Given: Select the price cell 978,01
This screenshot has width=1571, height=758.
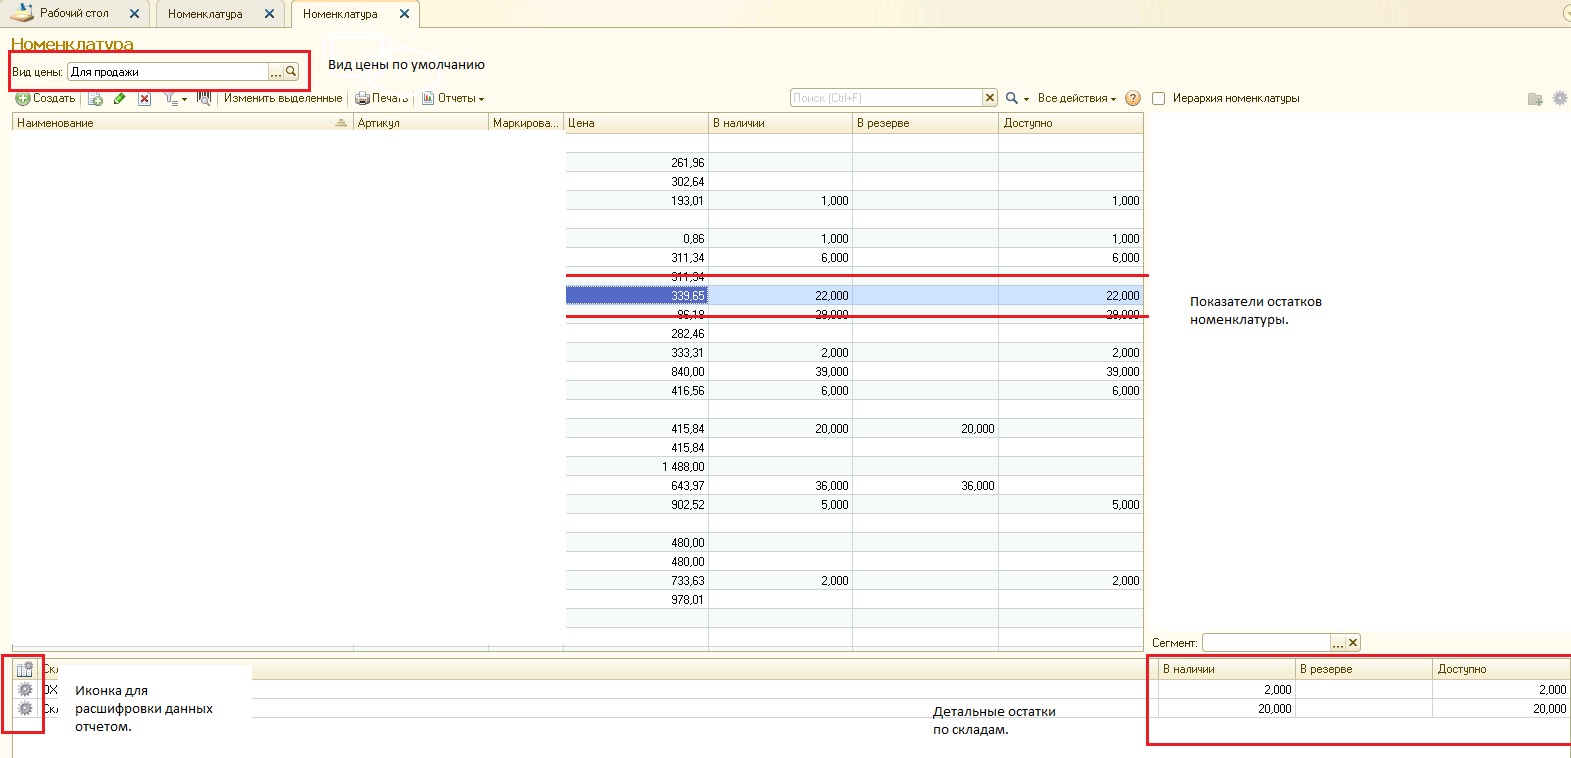Looking at the screenshot, I should click(637, 599).
